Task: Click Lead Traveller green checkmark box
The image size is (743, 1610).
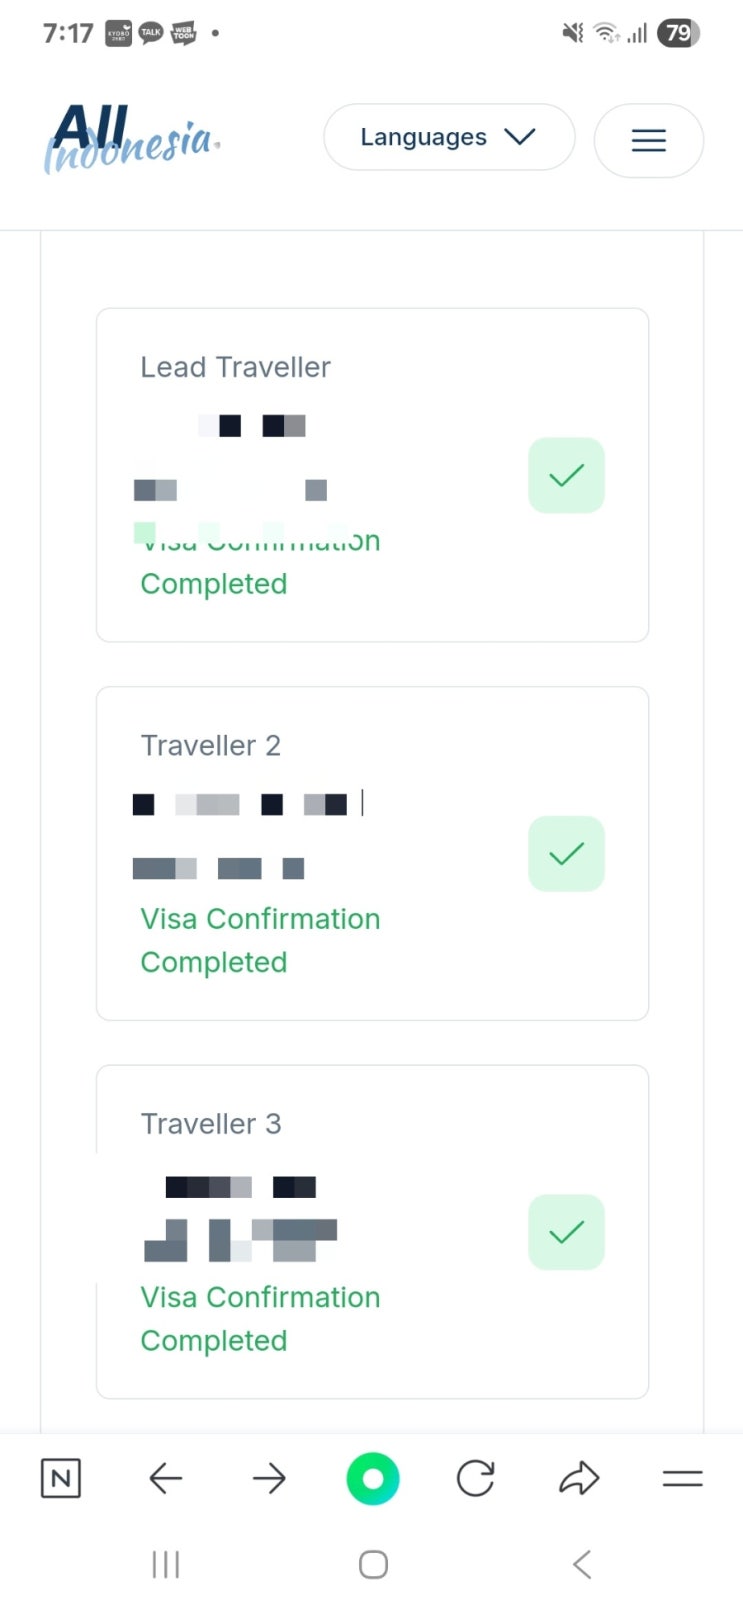Action: click(x=566, y=475)
